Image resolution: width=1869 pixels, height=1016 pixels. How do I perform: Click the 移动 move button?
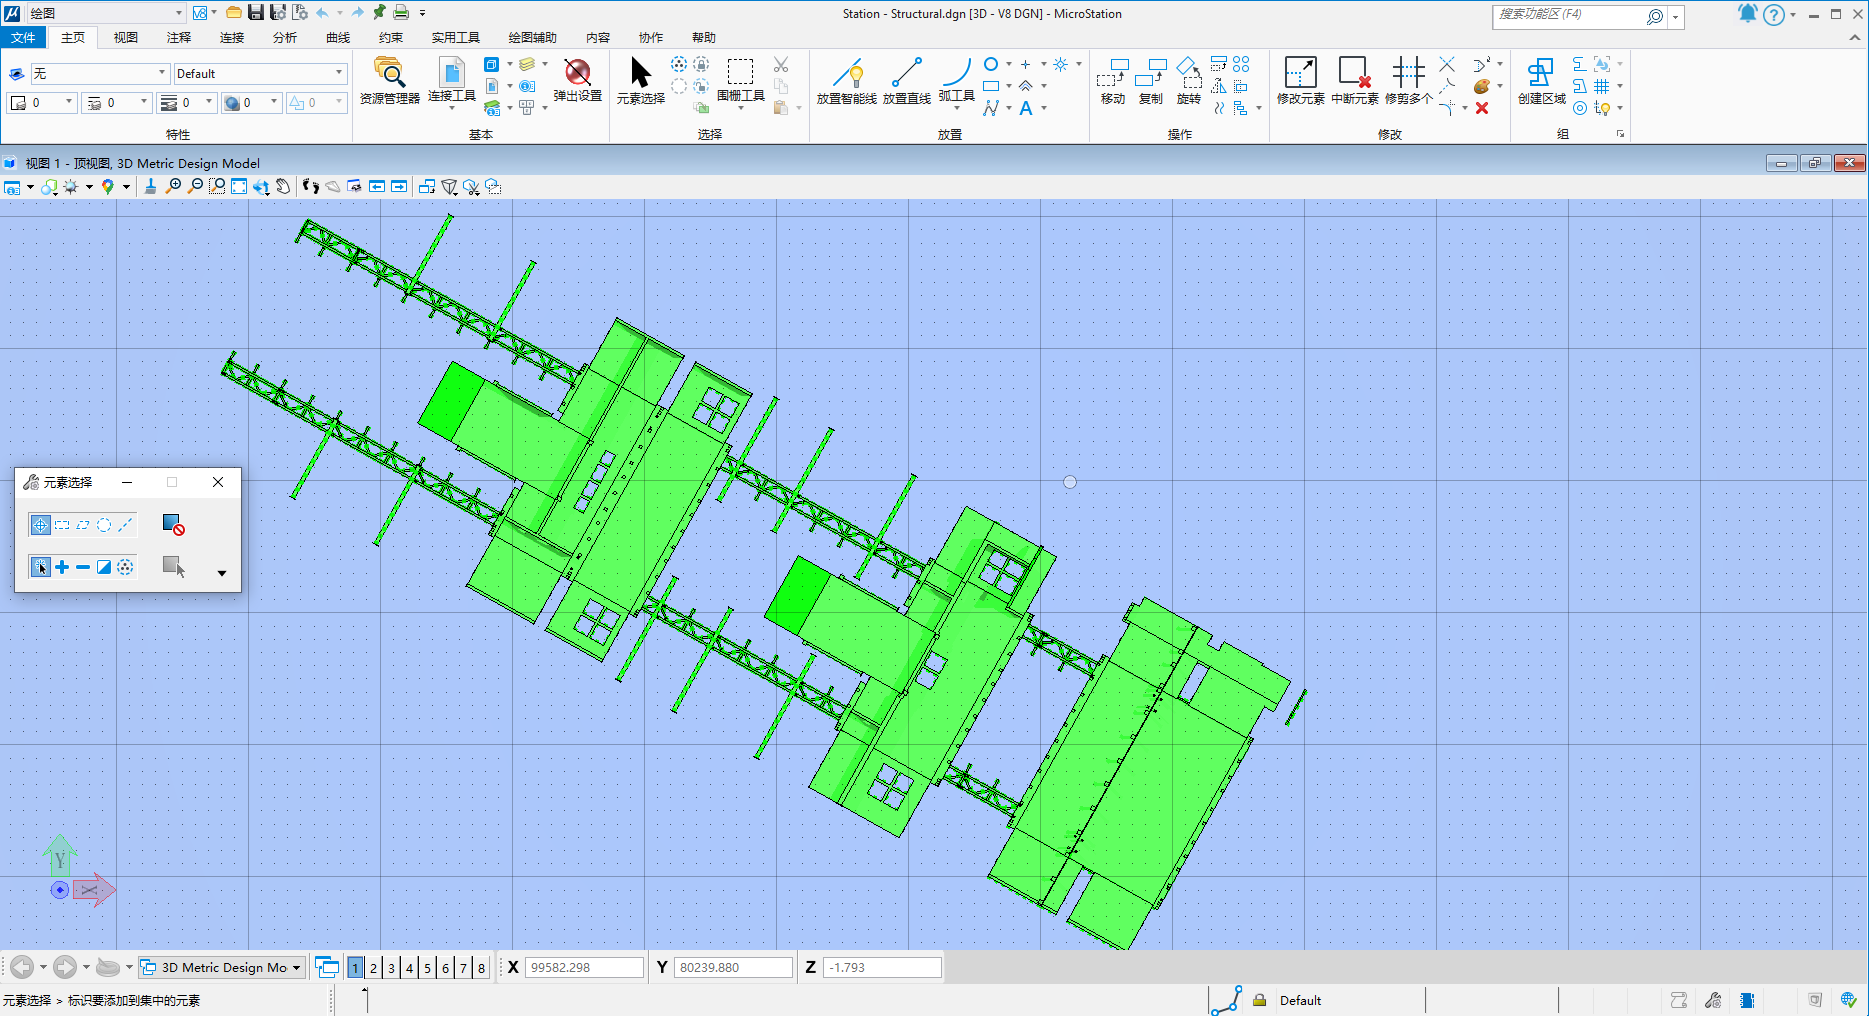[1112, 80]
